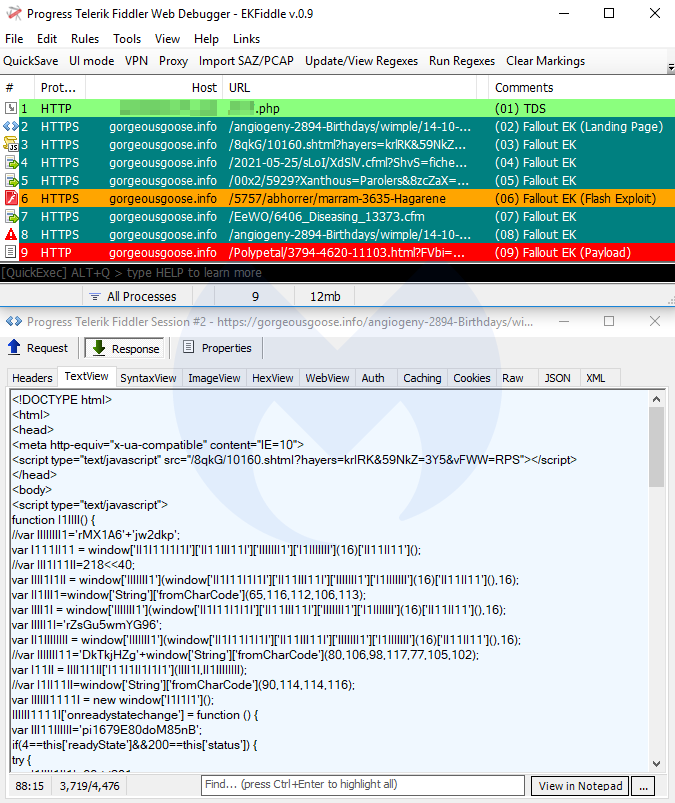This screenshot has height=803, width=675.
Task: Sort by the Host column header
Action: pyautogui.click(x=154, y=88)
